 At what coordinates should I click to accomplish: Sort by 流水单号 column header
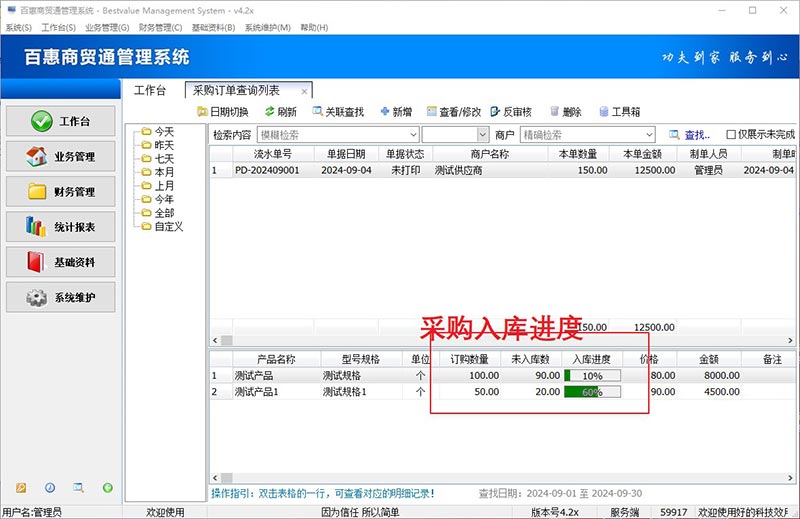pos(273,154)
